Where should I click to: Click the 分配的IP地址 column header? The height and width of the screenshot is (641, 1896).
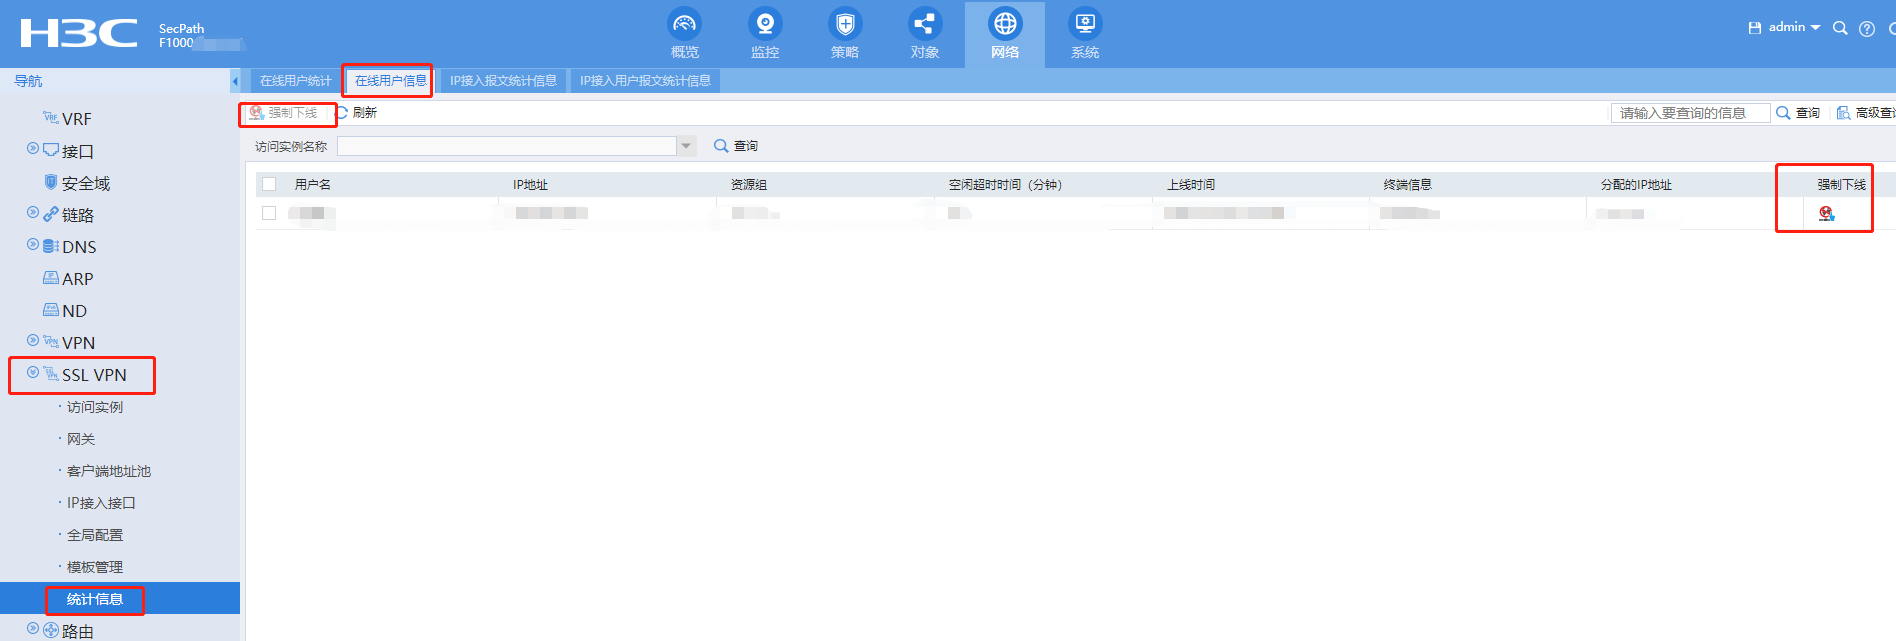(x=1636, y=185)
